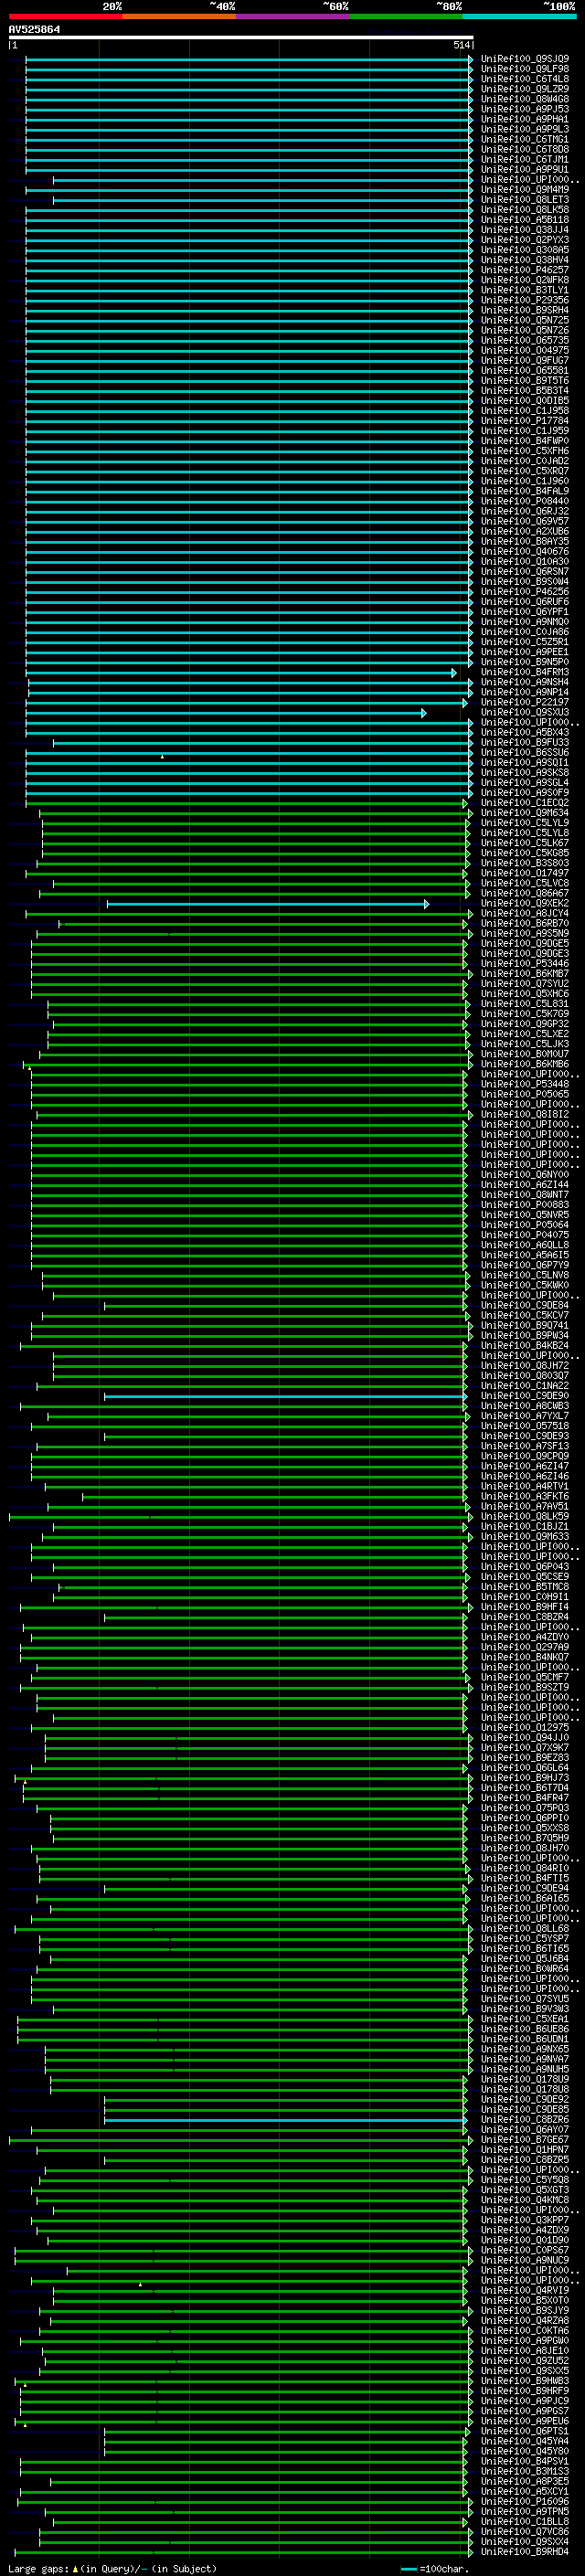This screenshot has height=2576, width=585.
Task: Select the UniRef100_B3S803 label
Action: point(525,863)
